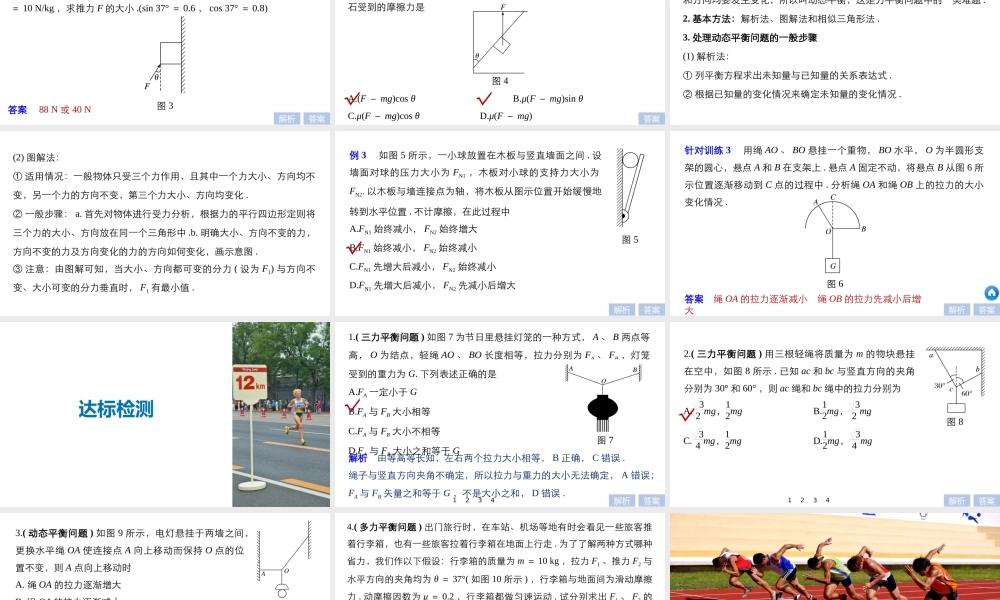Select 例3 option D 先增大后减小 先减小后增大

432,285
